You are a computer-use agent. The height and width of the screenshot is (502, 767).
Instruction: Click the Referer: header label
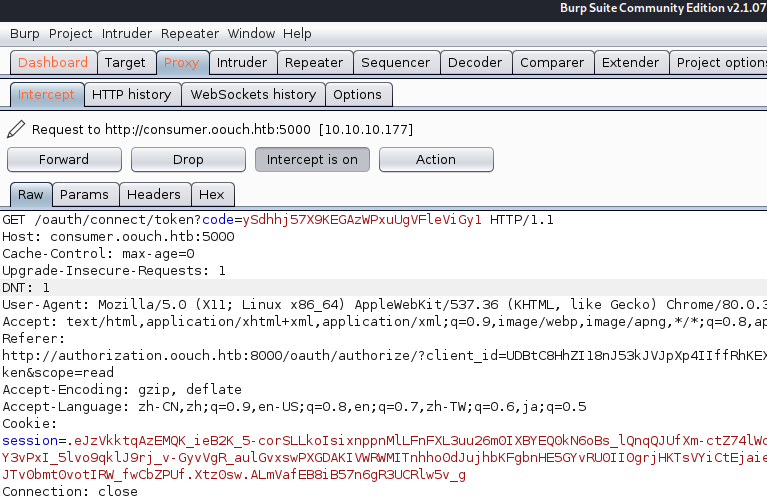pos(34,339)
